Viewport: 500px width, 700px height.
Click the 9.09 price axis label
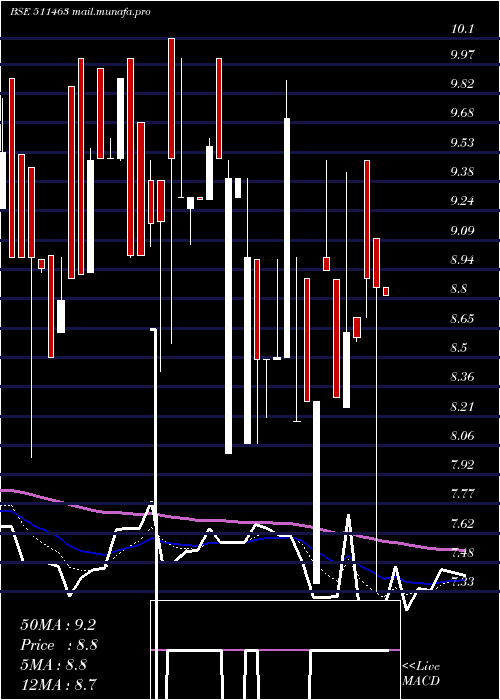tap(463, 230)
